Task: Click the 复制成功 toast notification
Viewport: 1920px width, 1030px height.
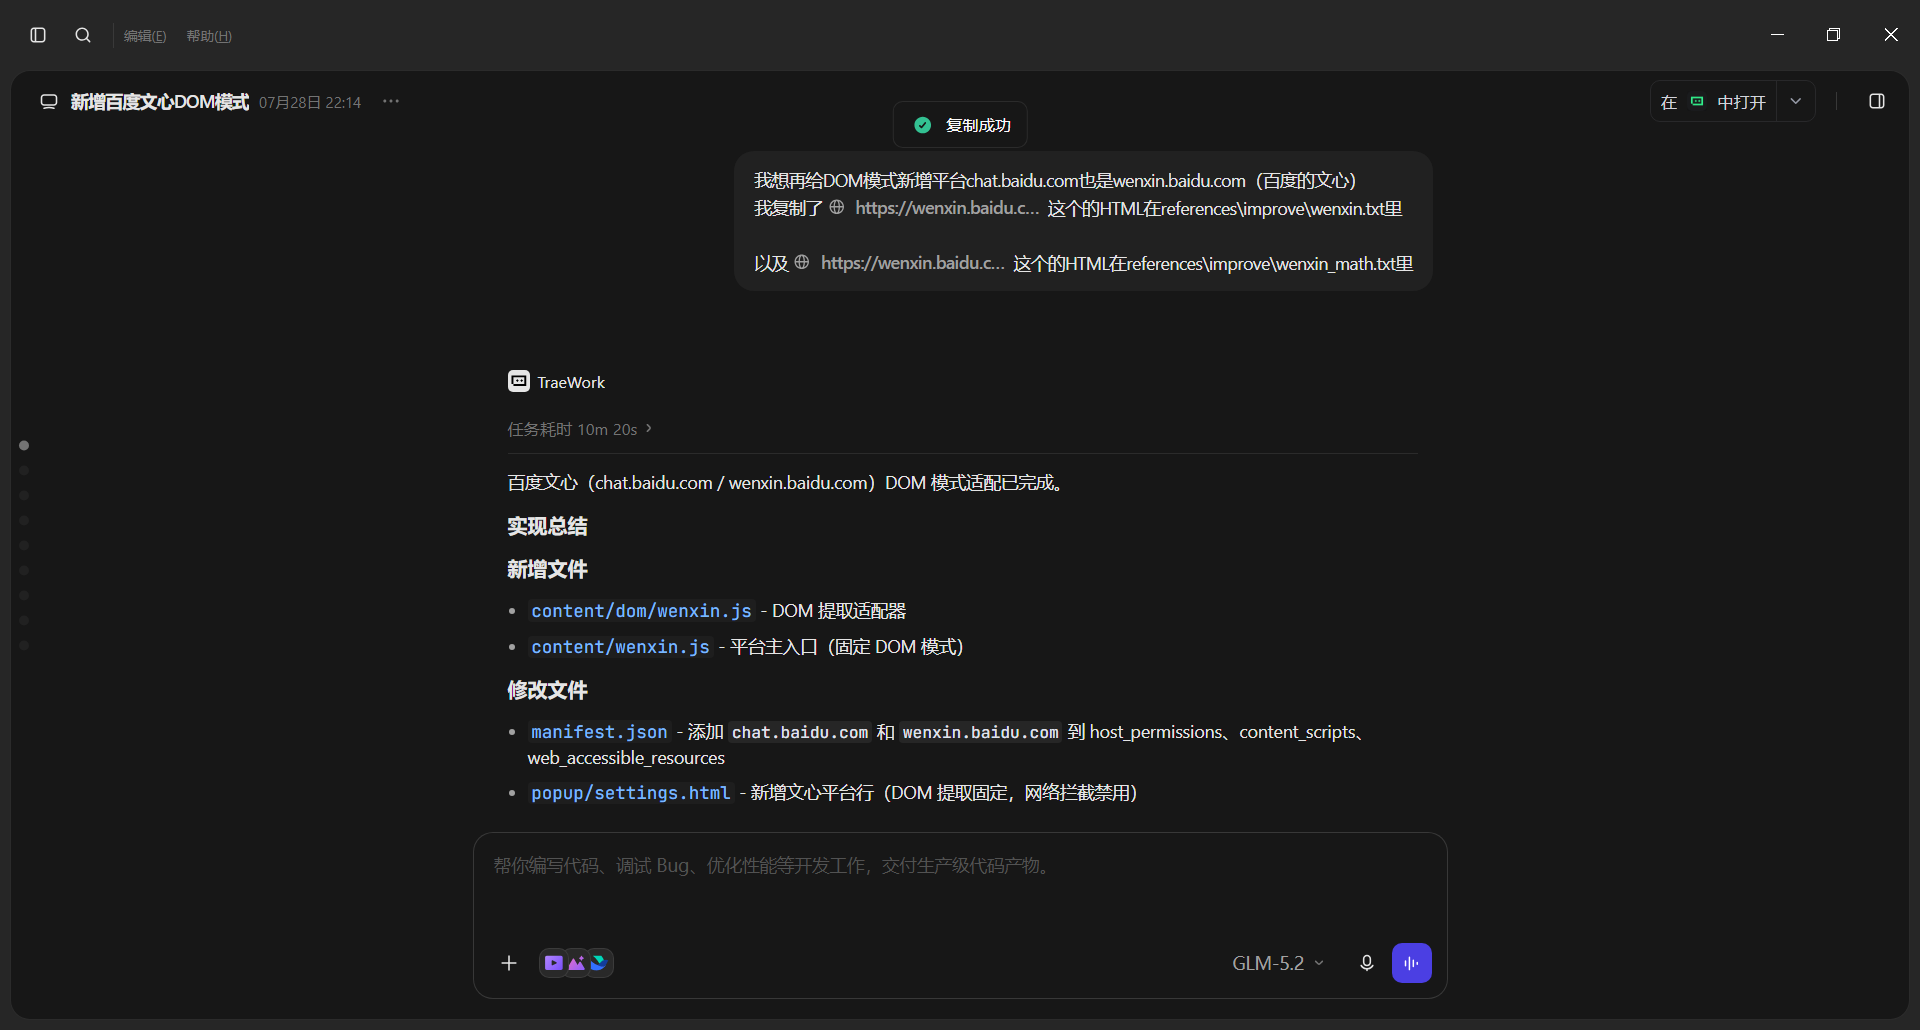Action: click(x=960, y=125)
